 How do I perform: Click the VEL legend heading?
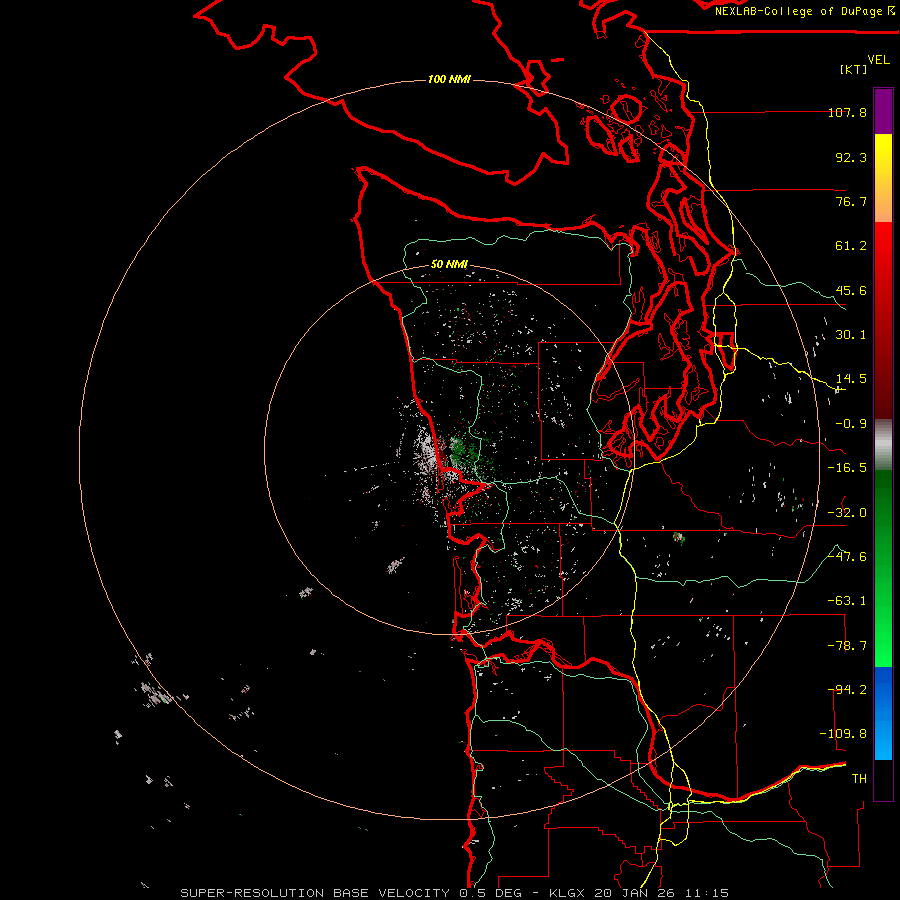point(878,60)
